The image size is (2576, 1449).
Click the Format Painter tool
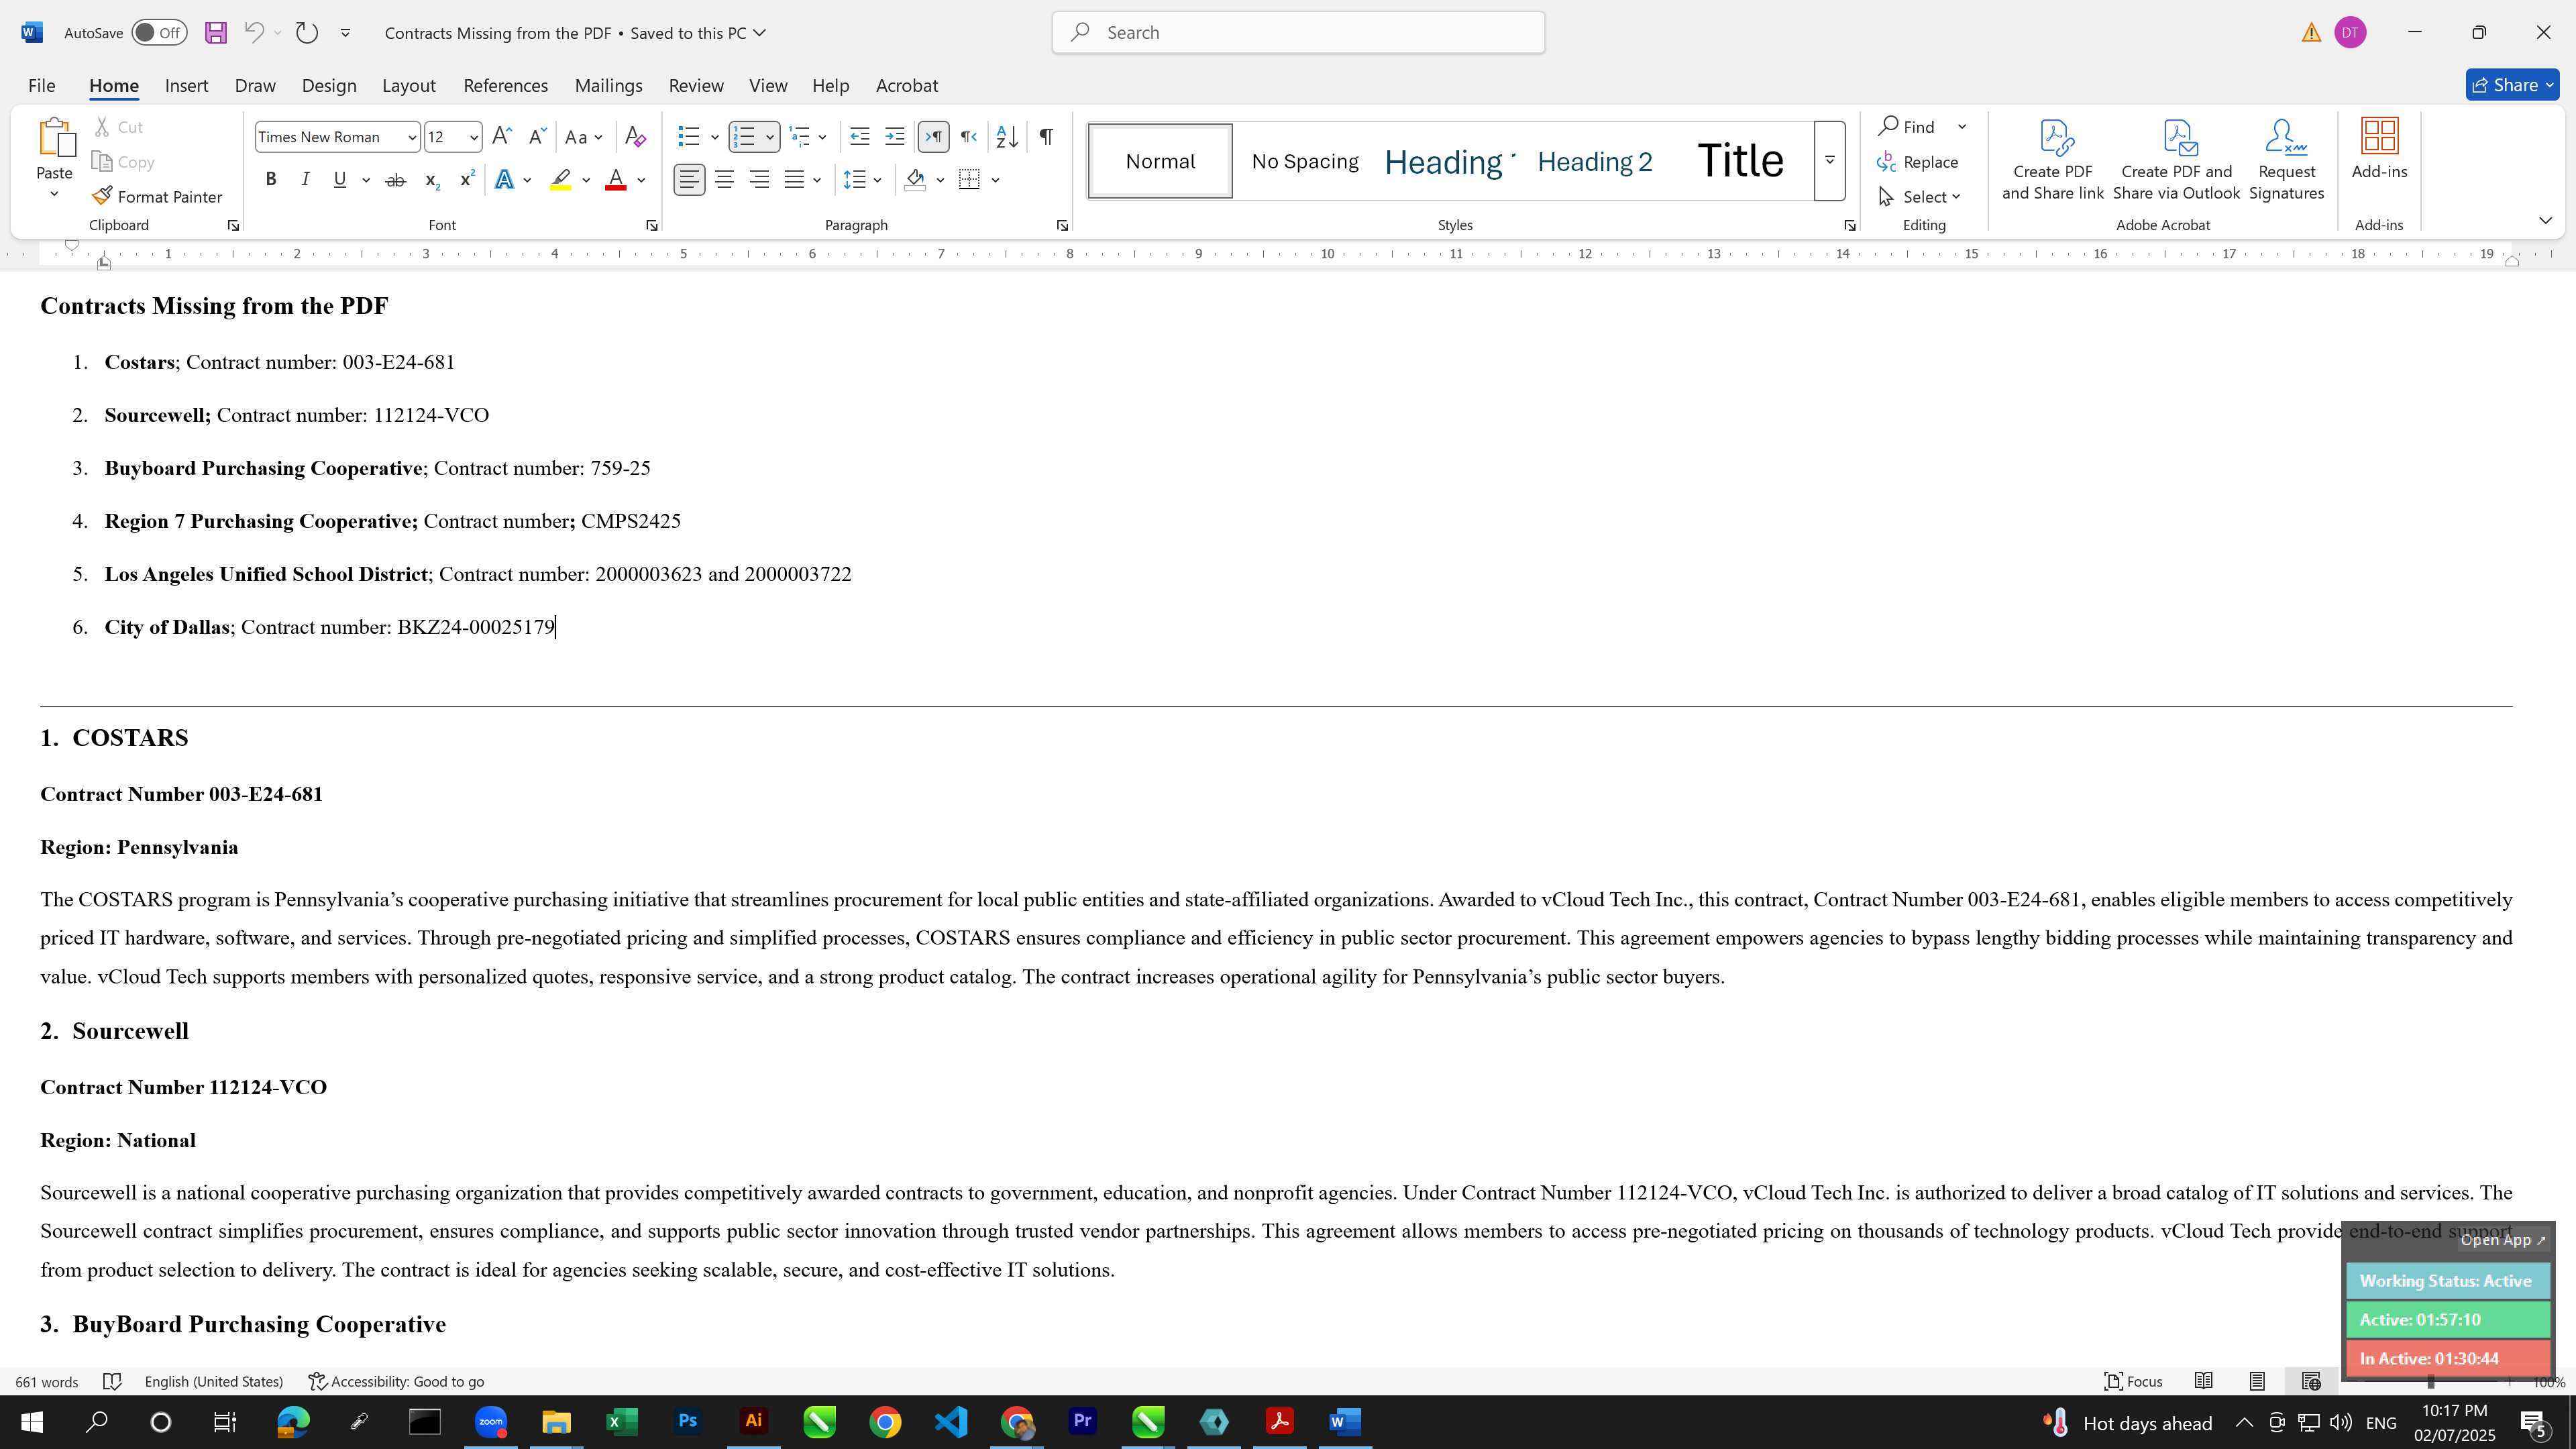[157, 197]
